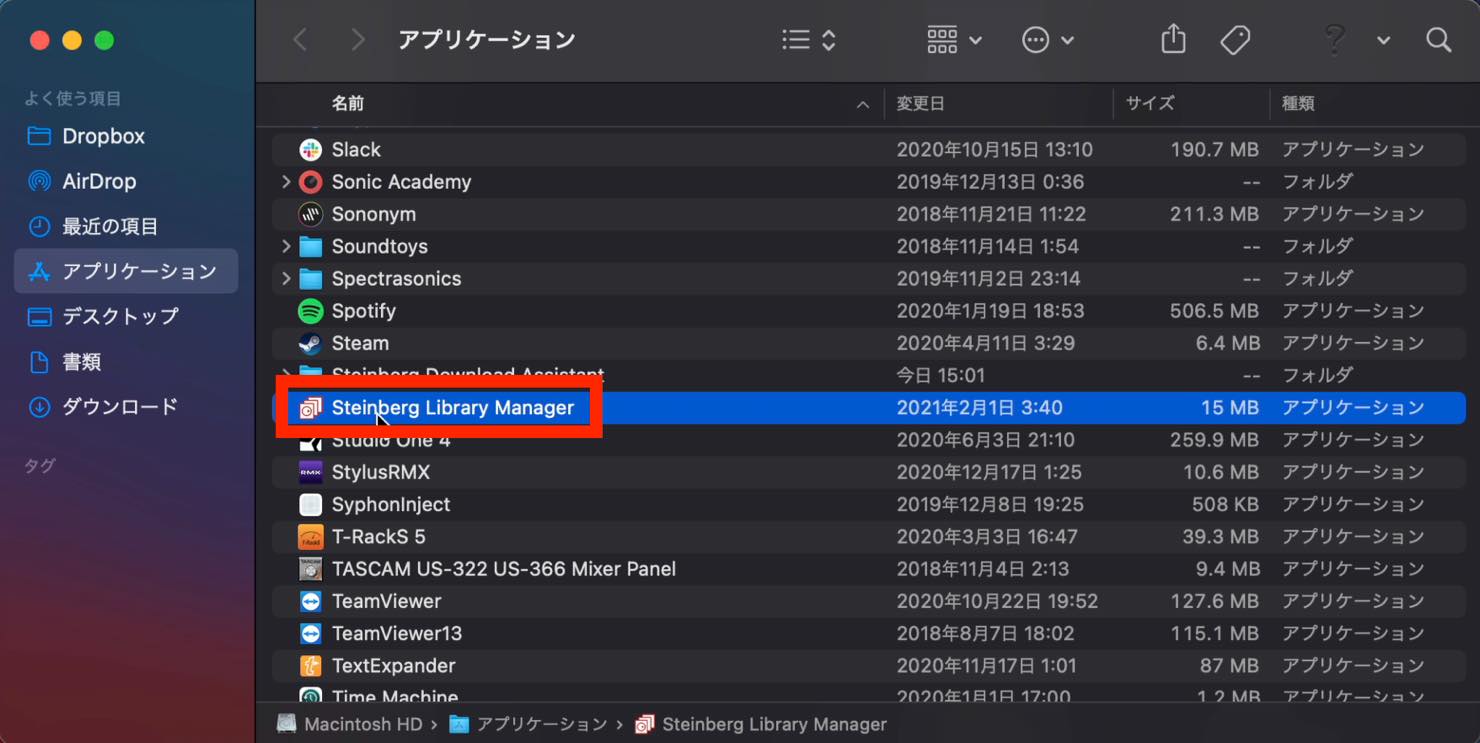Click Macintosh HD in the path bar
This screenshot has height=743, width=1480.
(349, 724)
